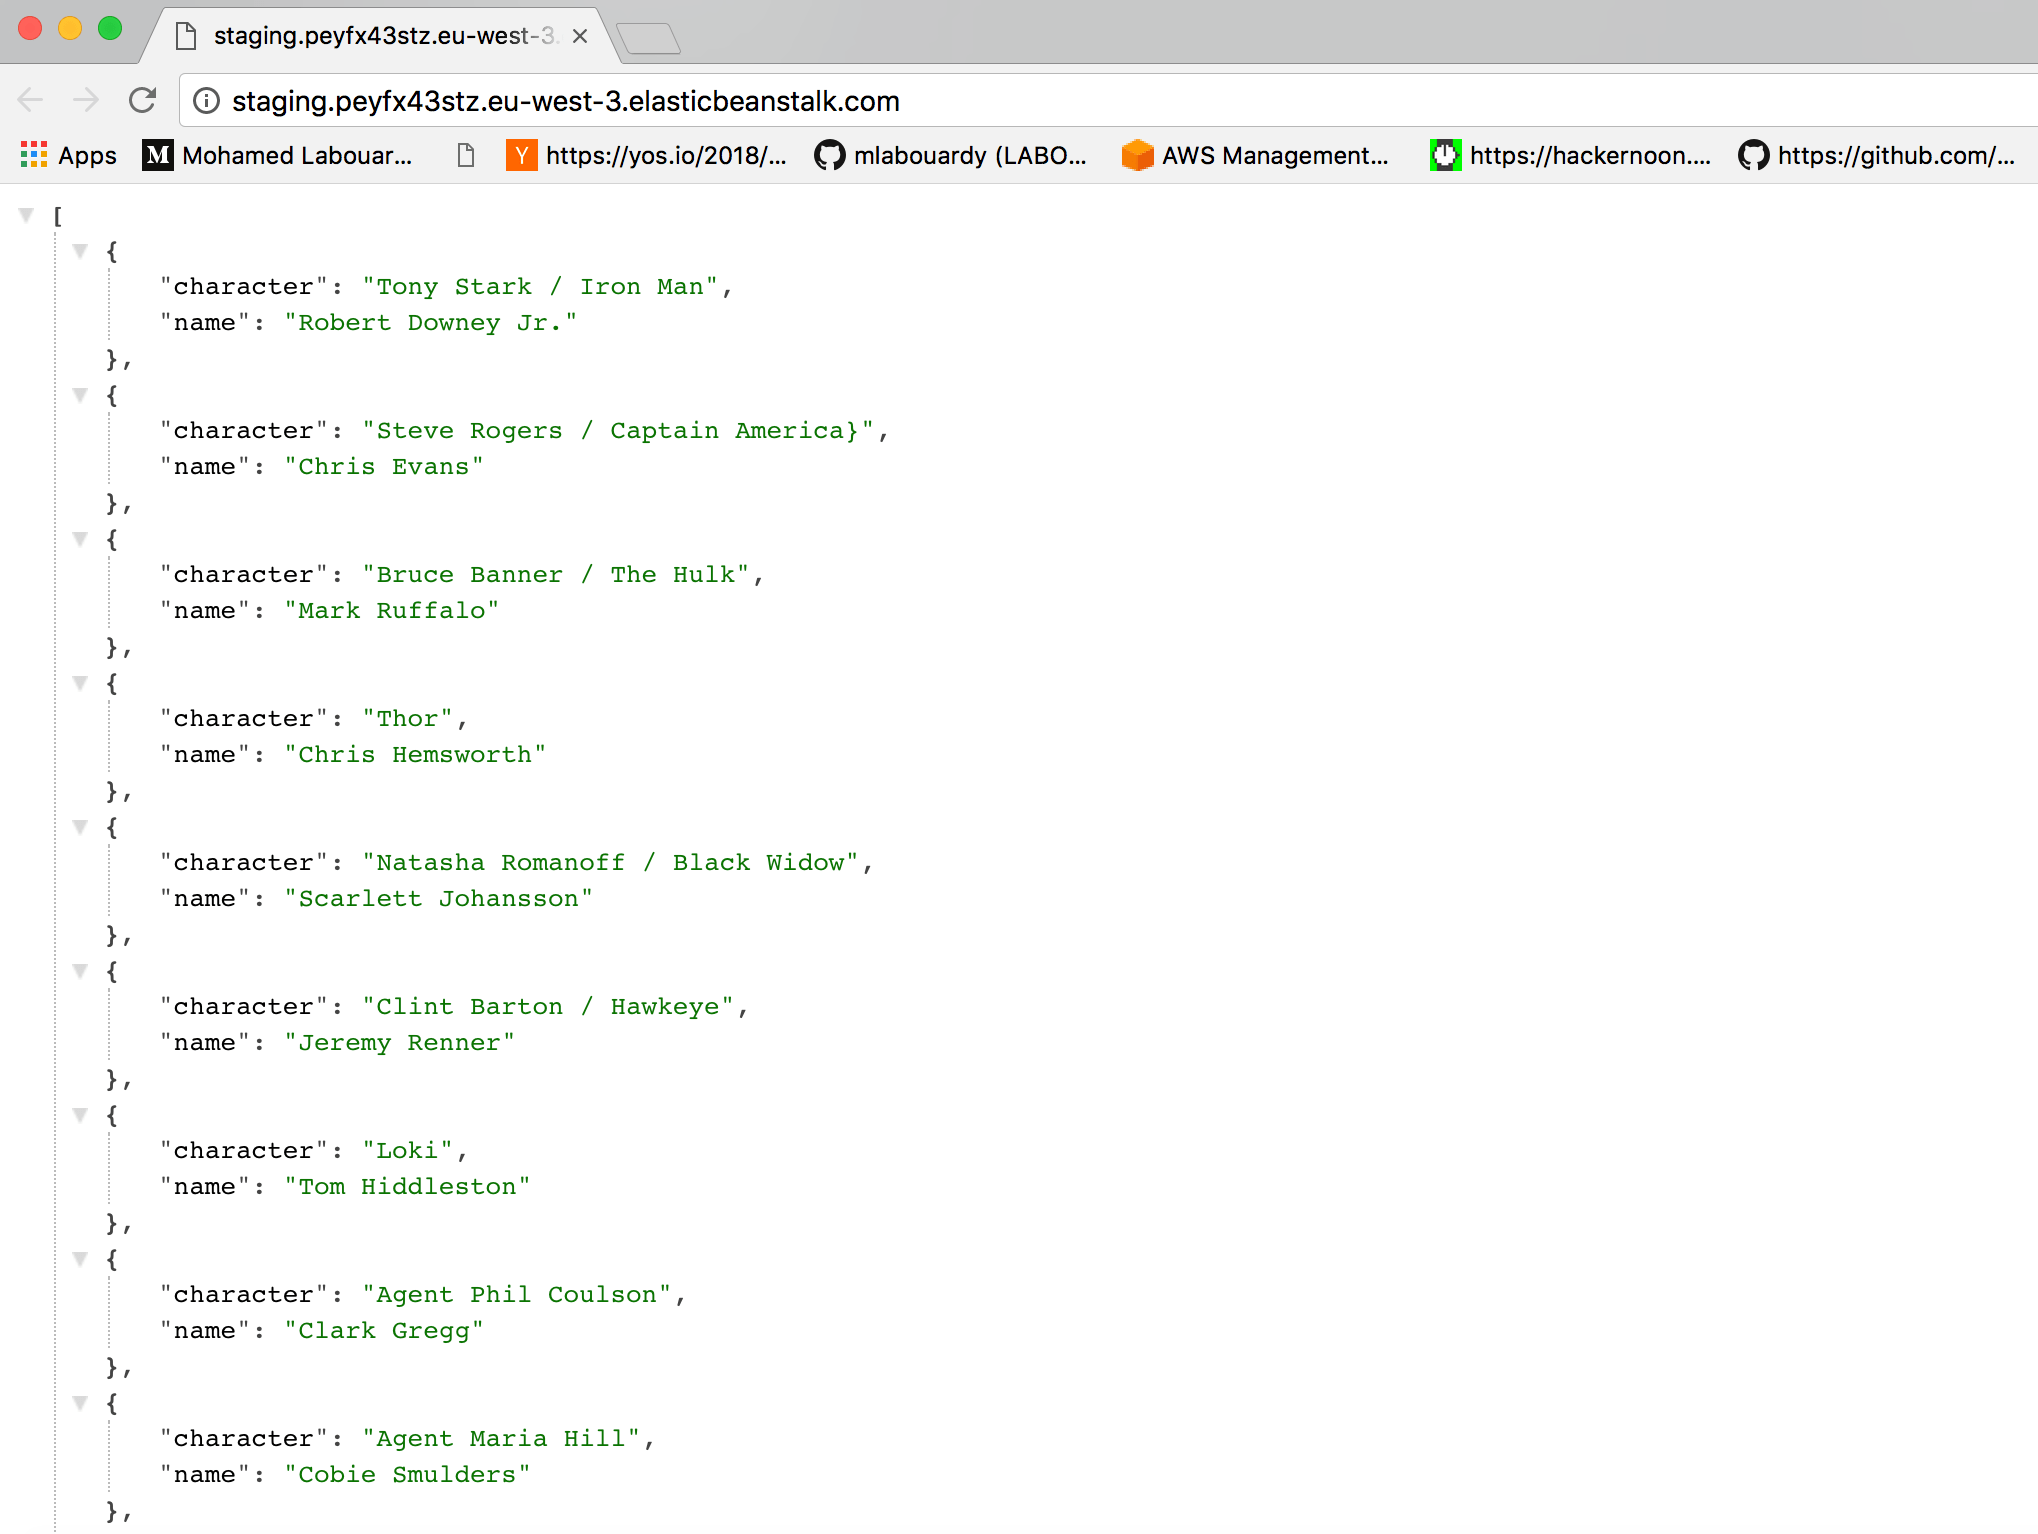Click the "Tony Stark / Iron Man" value
Screen dimensions: 2038x1534
pyautogui.click(x=540, y=287)
